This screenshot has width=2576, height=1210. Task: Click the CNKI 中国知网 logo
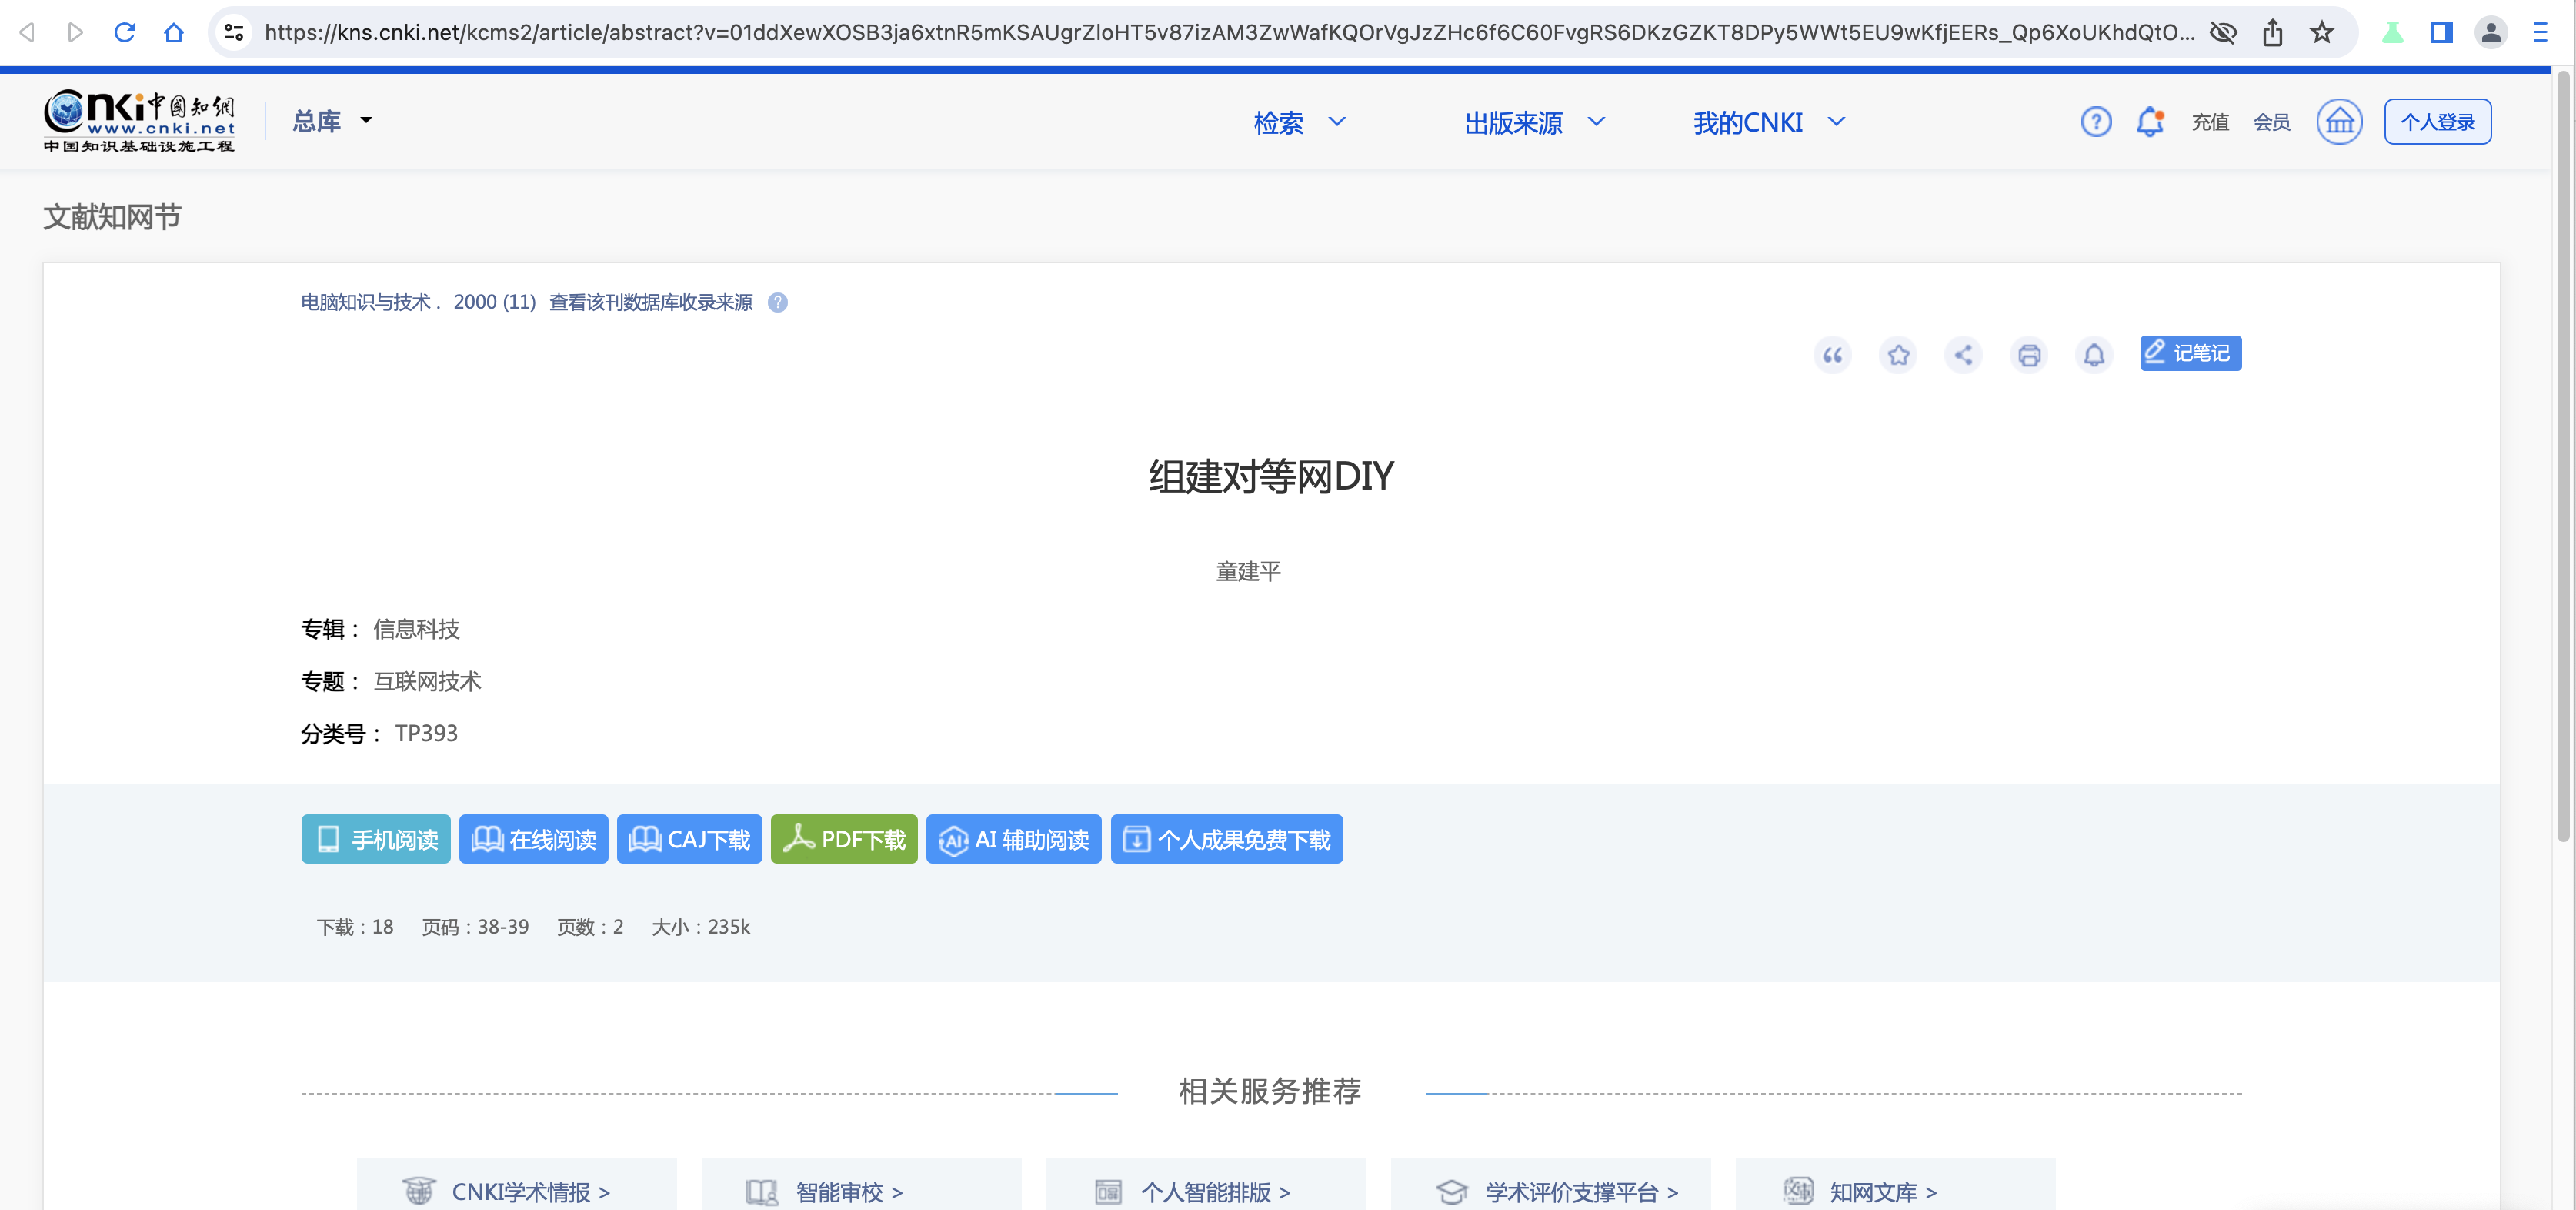138,119
